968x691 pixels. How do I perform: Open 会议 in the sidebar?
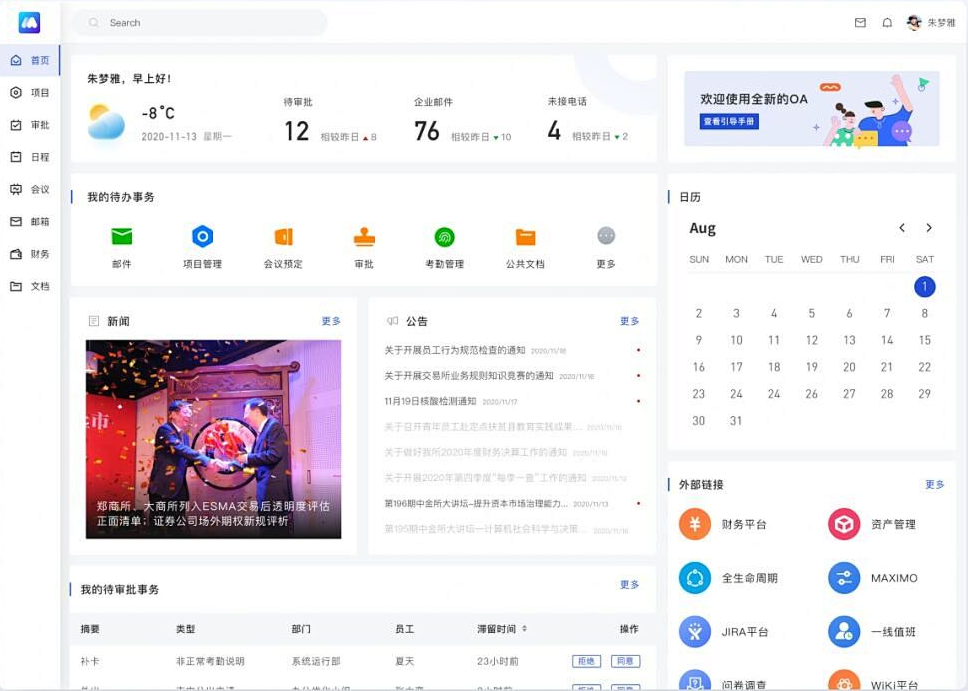click(x=30, y=189)
